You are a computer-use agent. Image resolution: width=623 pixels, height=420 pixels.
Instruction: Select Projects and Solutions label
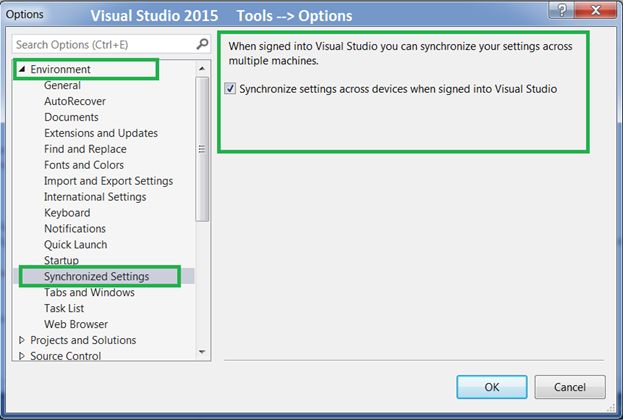(x=83, y=340)
